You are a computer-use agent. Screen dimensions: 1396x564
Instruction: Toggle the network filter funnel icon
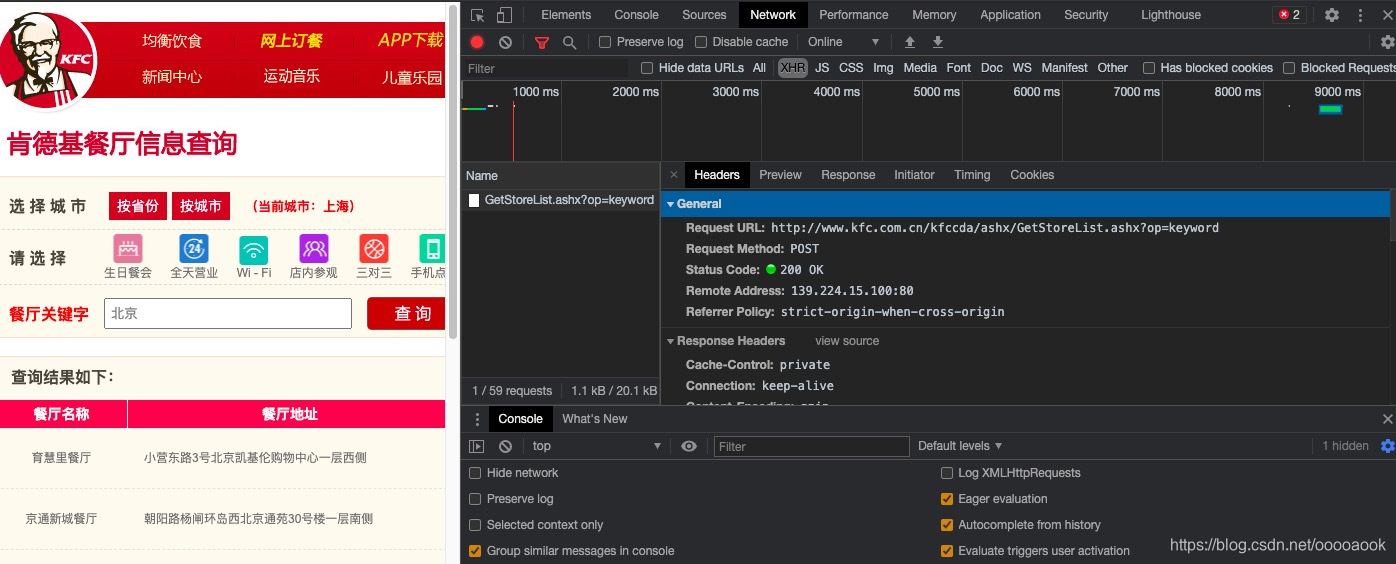(542, 42)
